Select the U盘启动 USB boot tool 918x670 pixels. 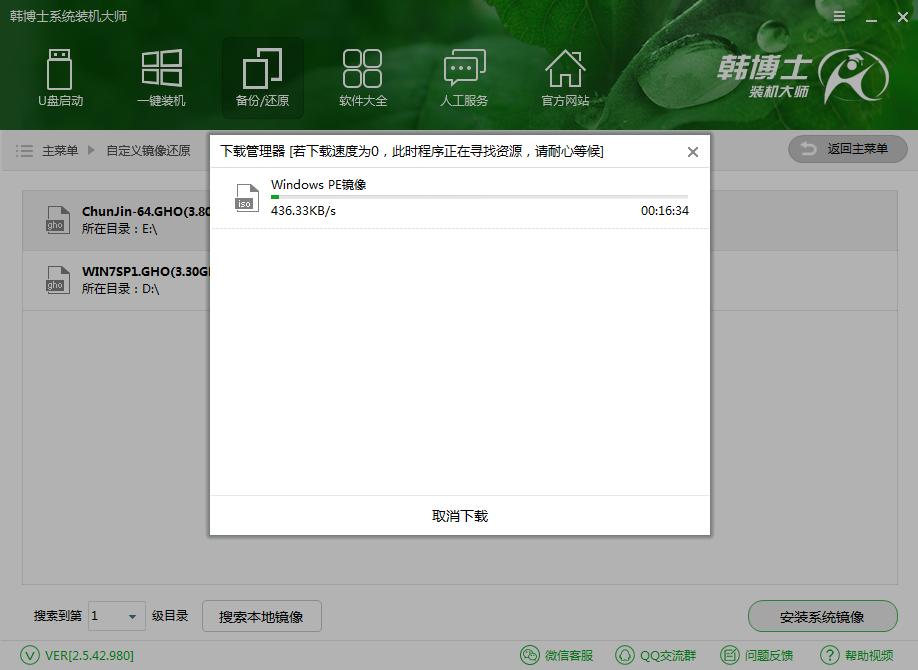click(60, 78)
